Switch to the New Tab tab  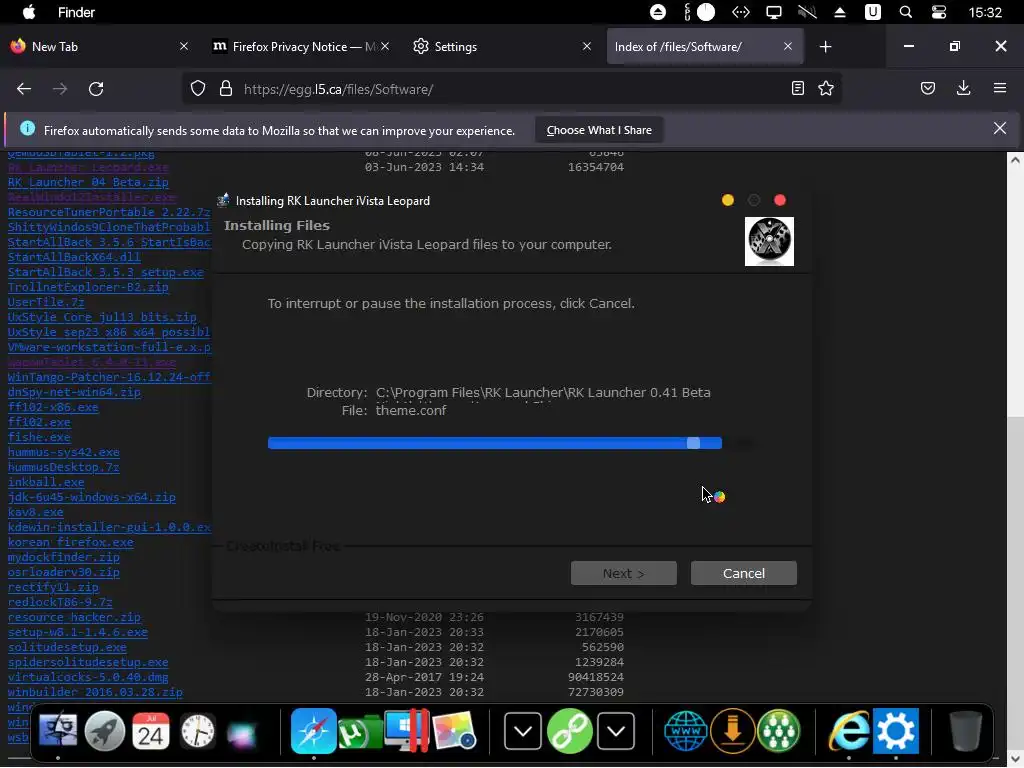coord(98,46)
